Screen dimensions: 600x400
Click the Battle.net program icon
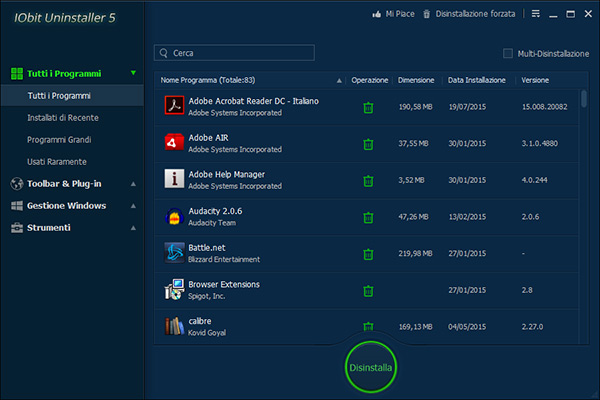[174, 253]
